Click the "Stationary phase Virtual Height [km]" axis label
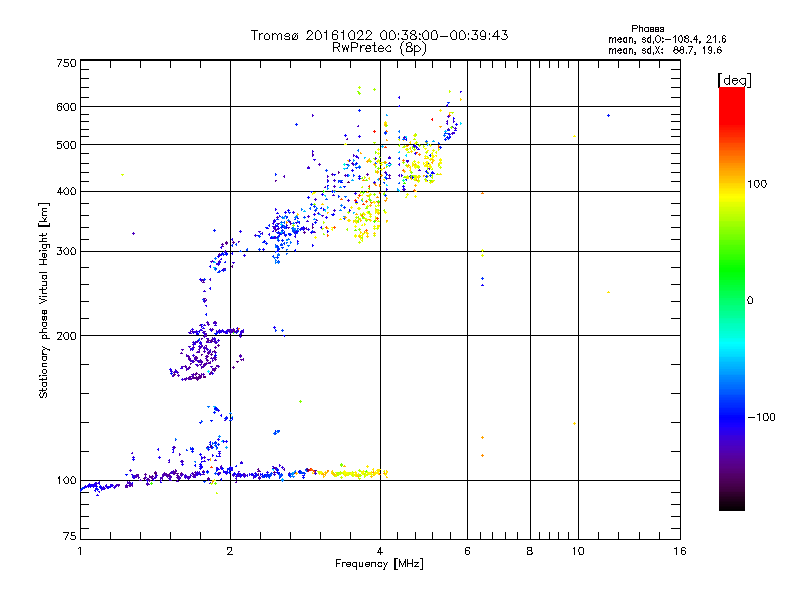Screen dimensions: 800x600 tap(44, 300)
